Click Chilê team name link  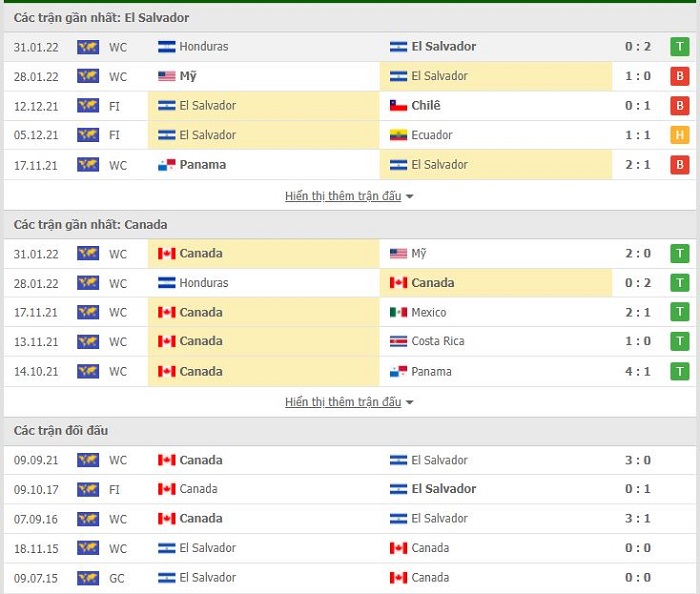point(425,106)
